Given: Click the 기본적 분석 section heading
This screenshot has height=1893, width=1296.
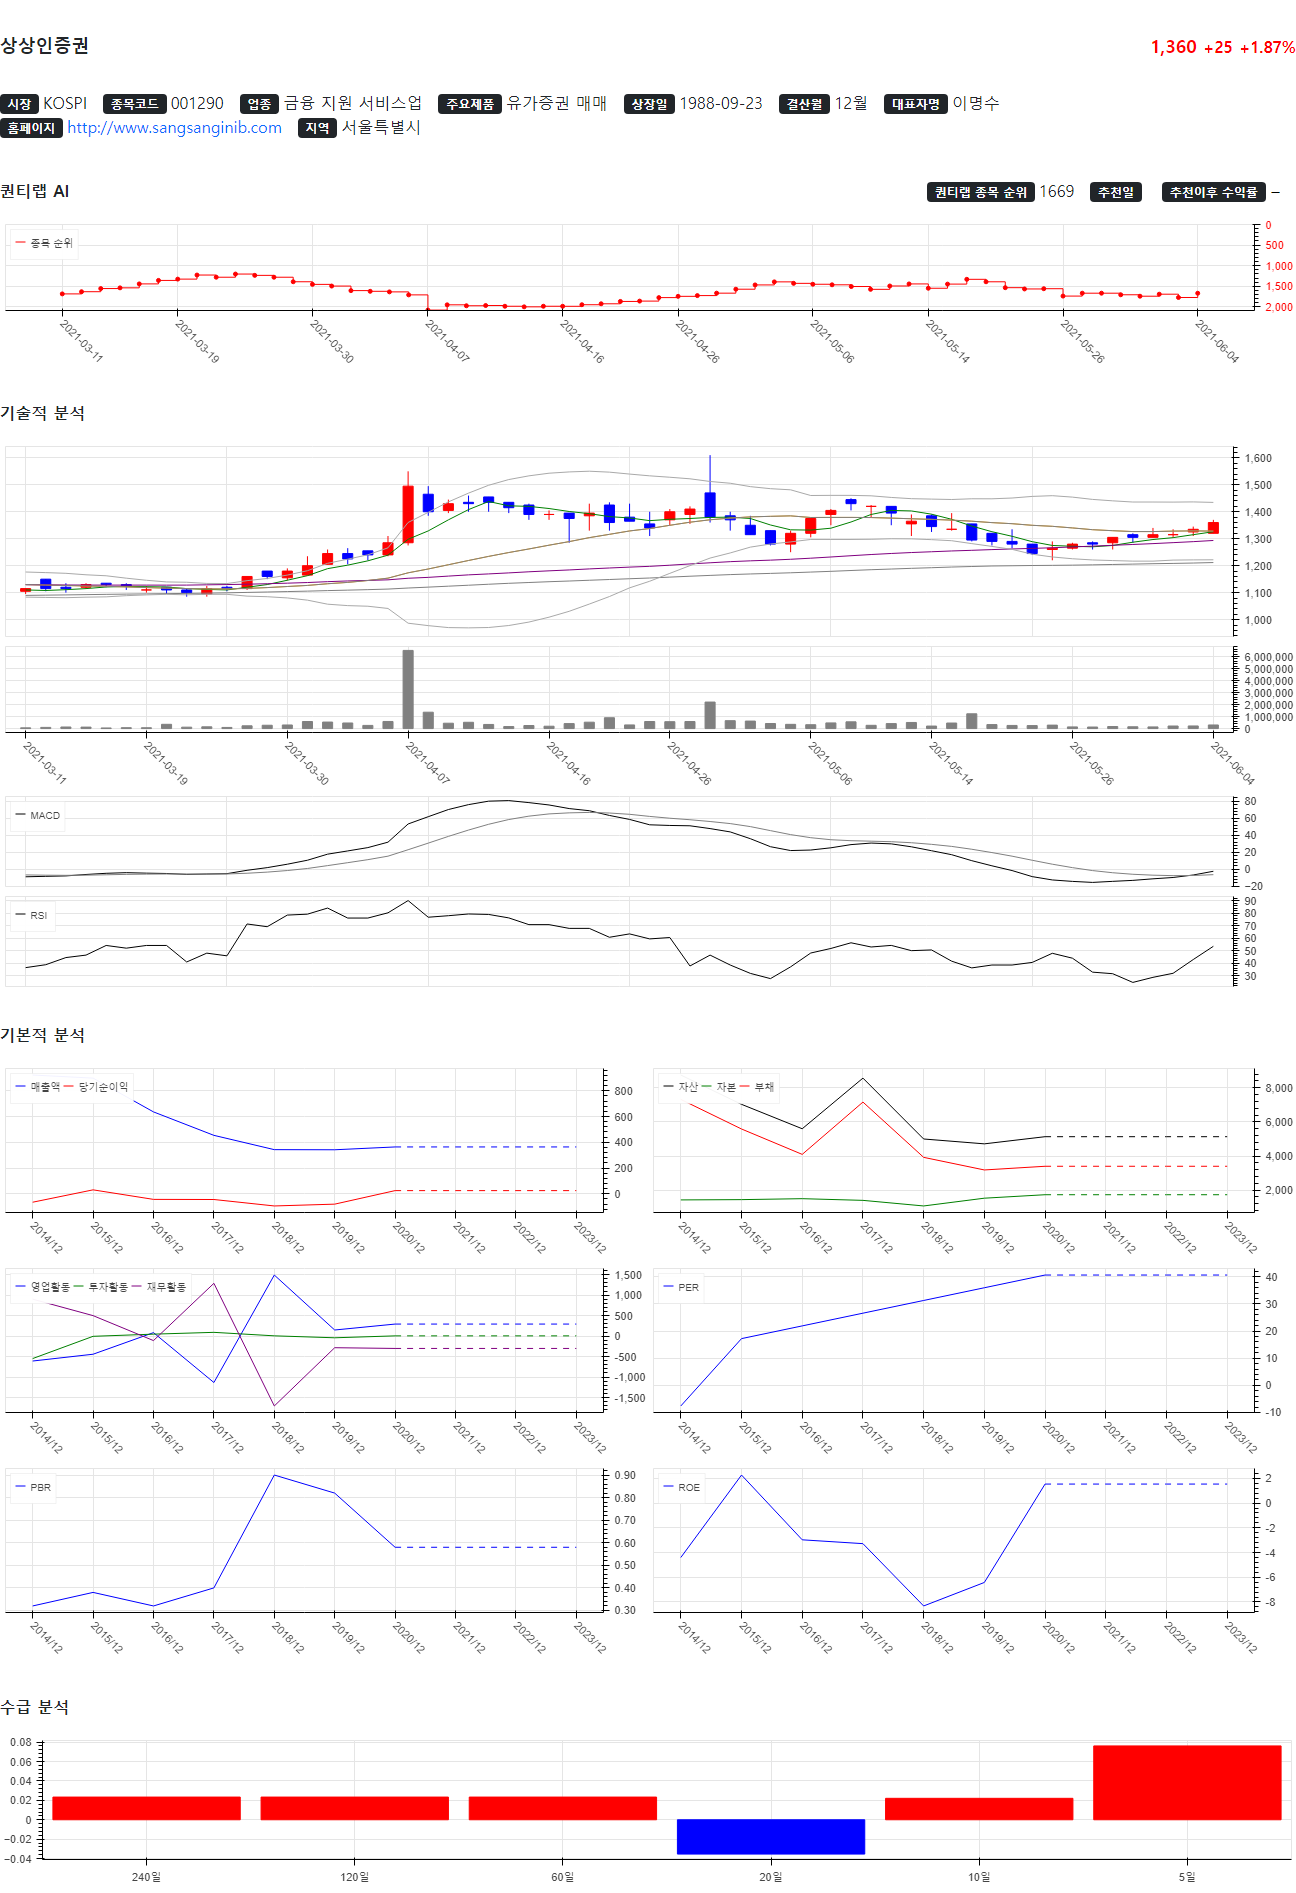Looking at the screenshot, I should [x=42, y=1036].
